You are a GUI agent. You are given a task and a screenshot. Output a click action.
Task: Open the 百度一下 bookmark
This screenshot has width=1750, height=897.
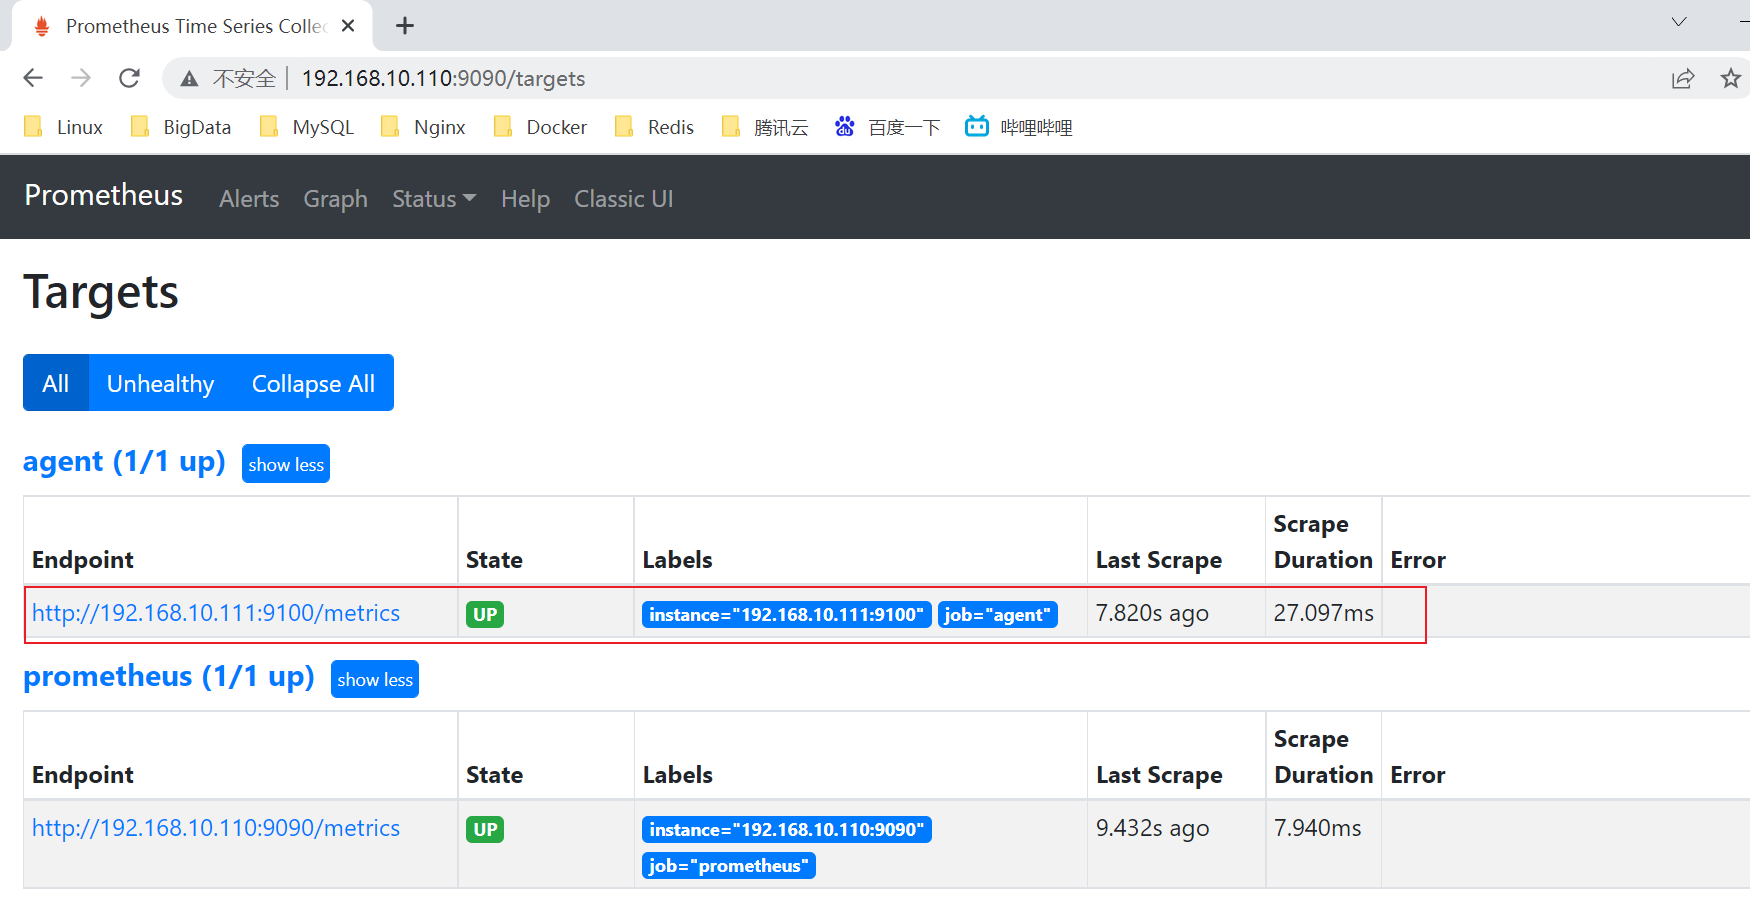(888, 127)
